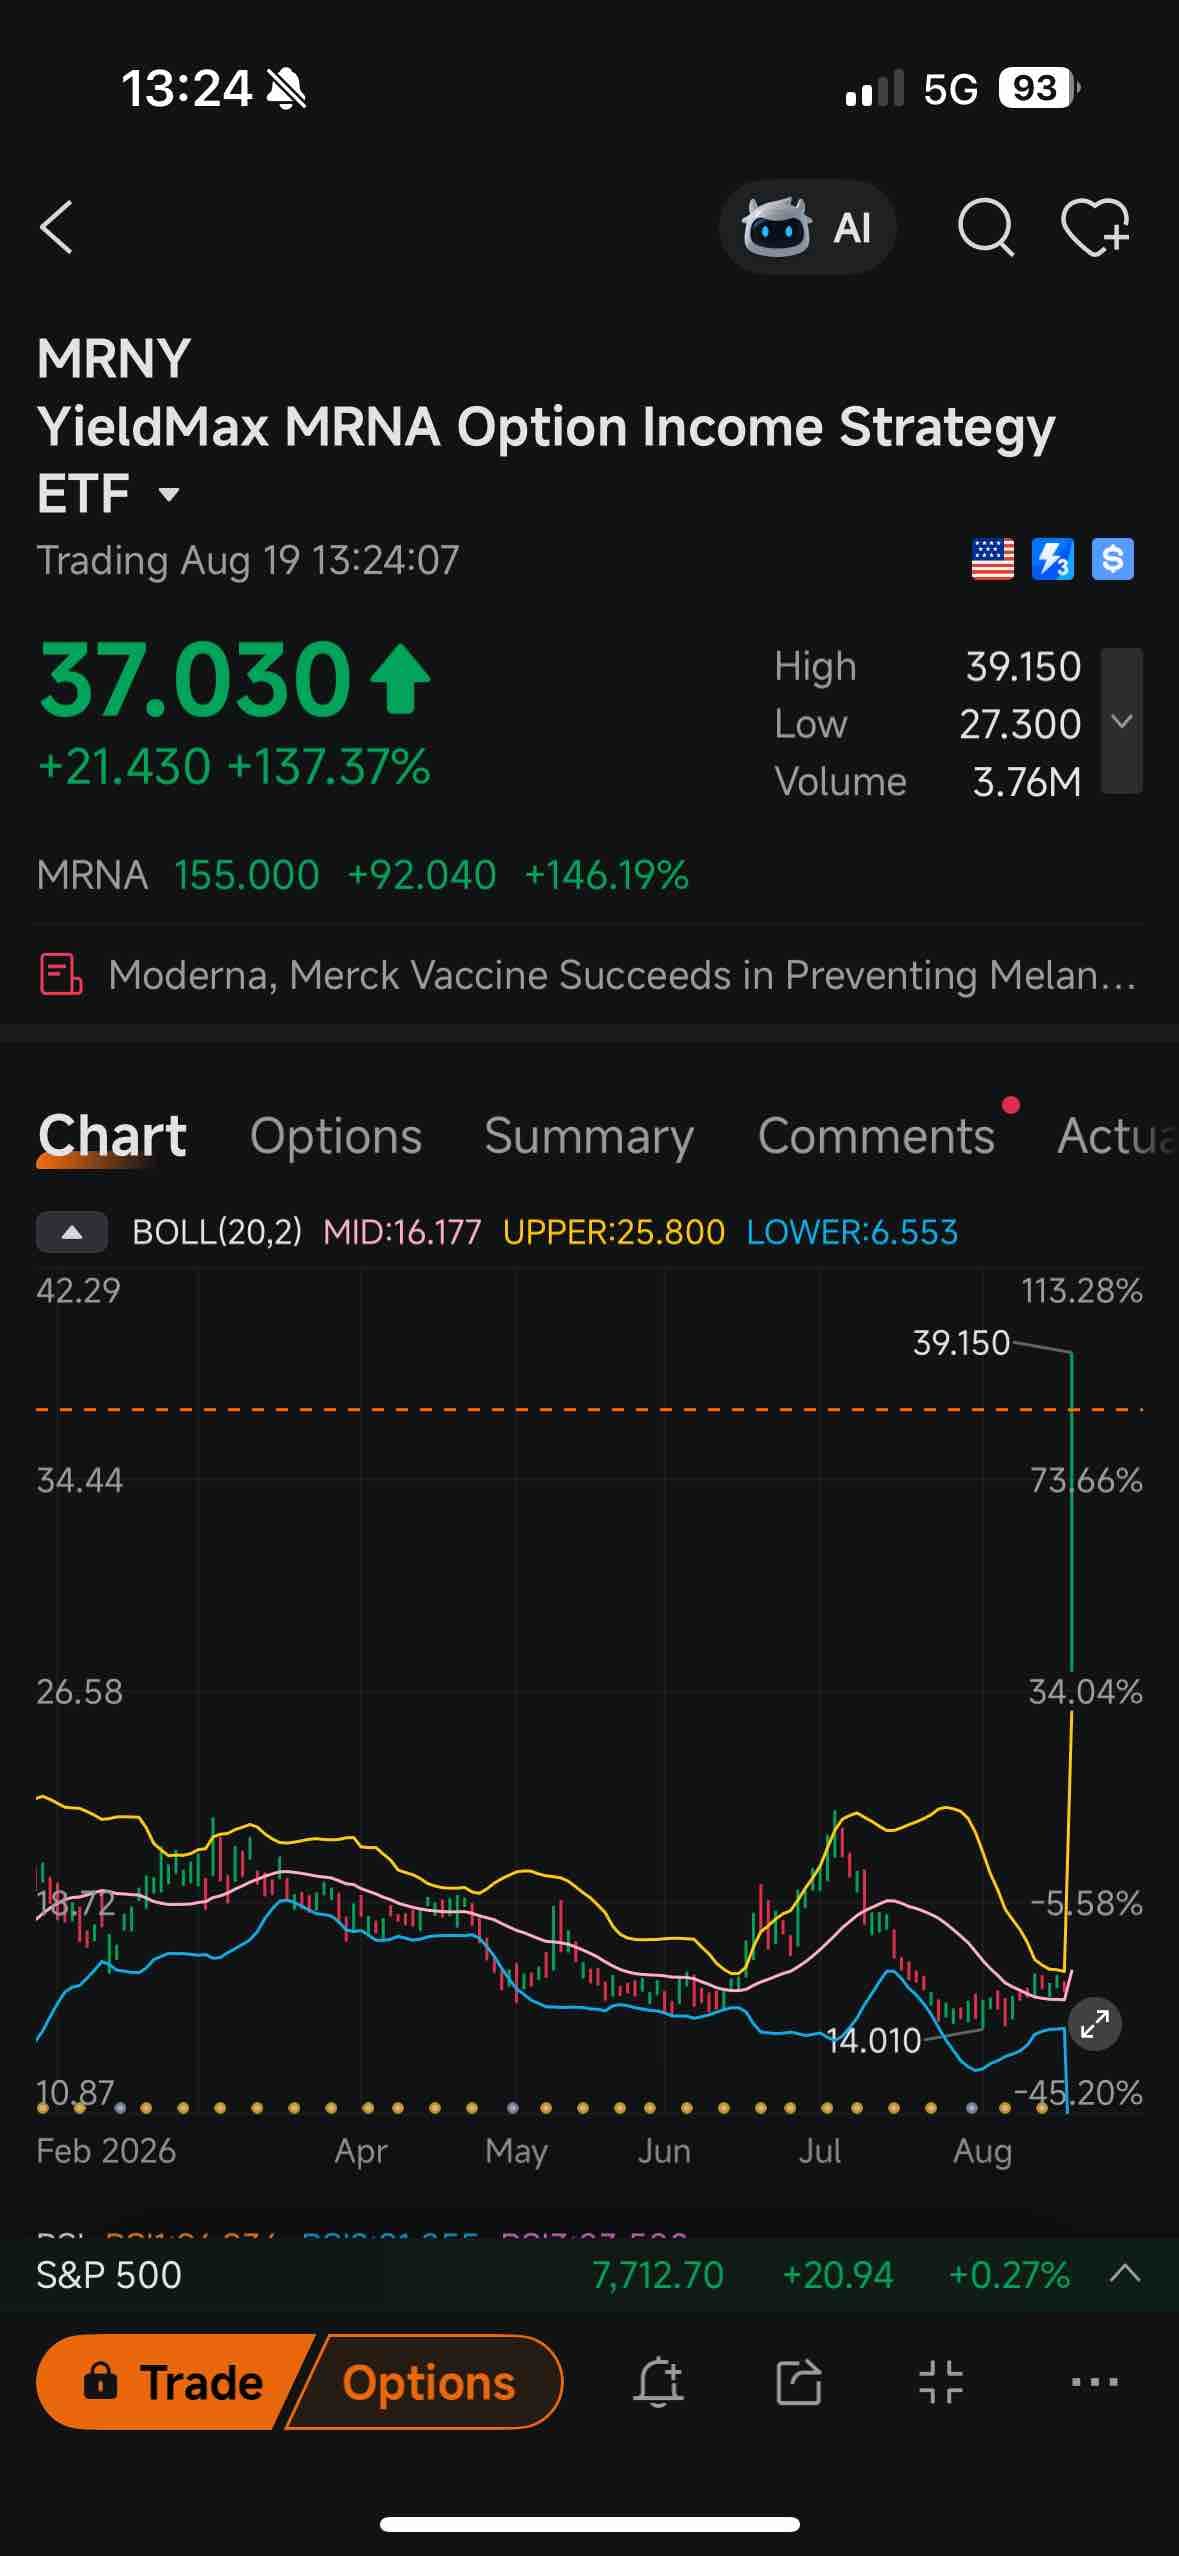Screen dimensions: 1179x2556
Task: Set a price alert with bell icon
Action: tap(658, 2383)
